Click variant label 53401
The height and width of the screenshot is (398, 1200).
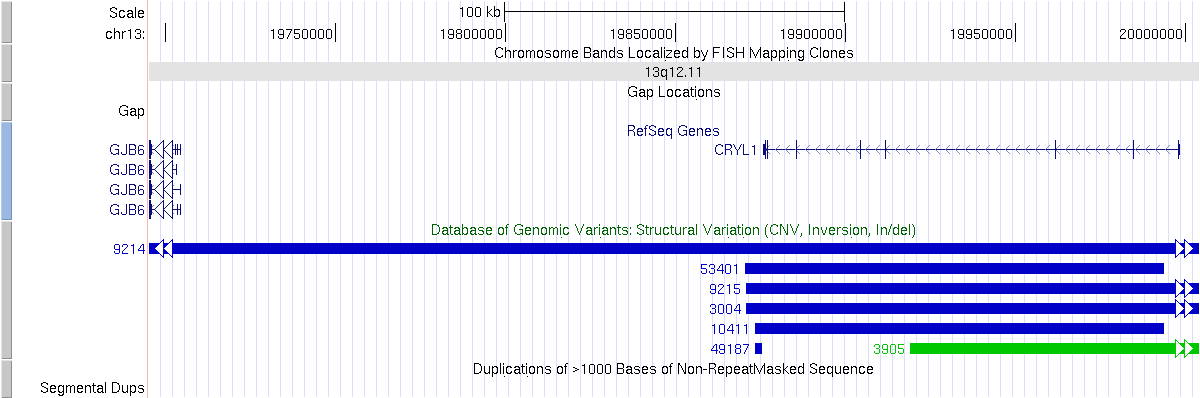tap(720, 269)
